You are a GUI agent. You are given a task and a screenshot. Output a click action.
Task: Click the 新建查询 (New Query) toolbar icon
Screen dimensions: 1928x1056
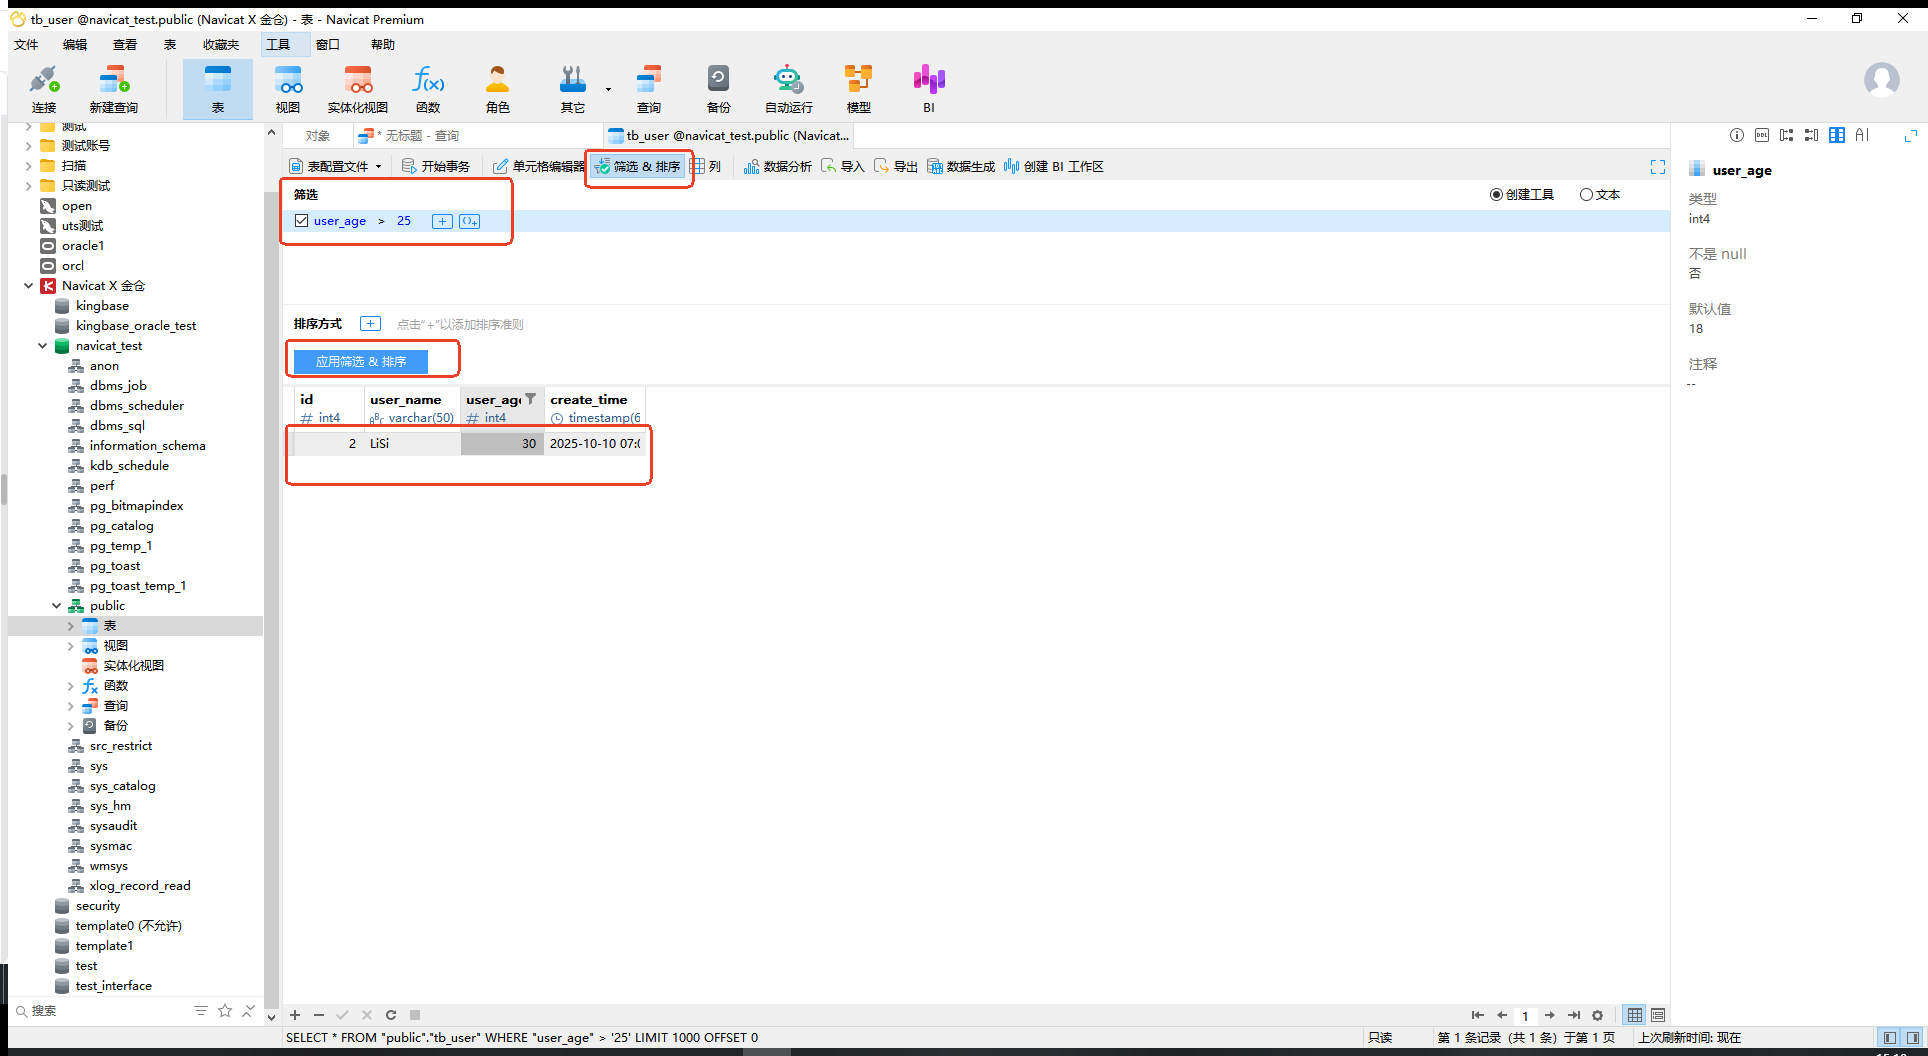pyautogui.click(x=113, y=89)
